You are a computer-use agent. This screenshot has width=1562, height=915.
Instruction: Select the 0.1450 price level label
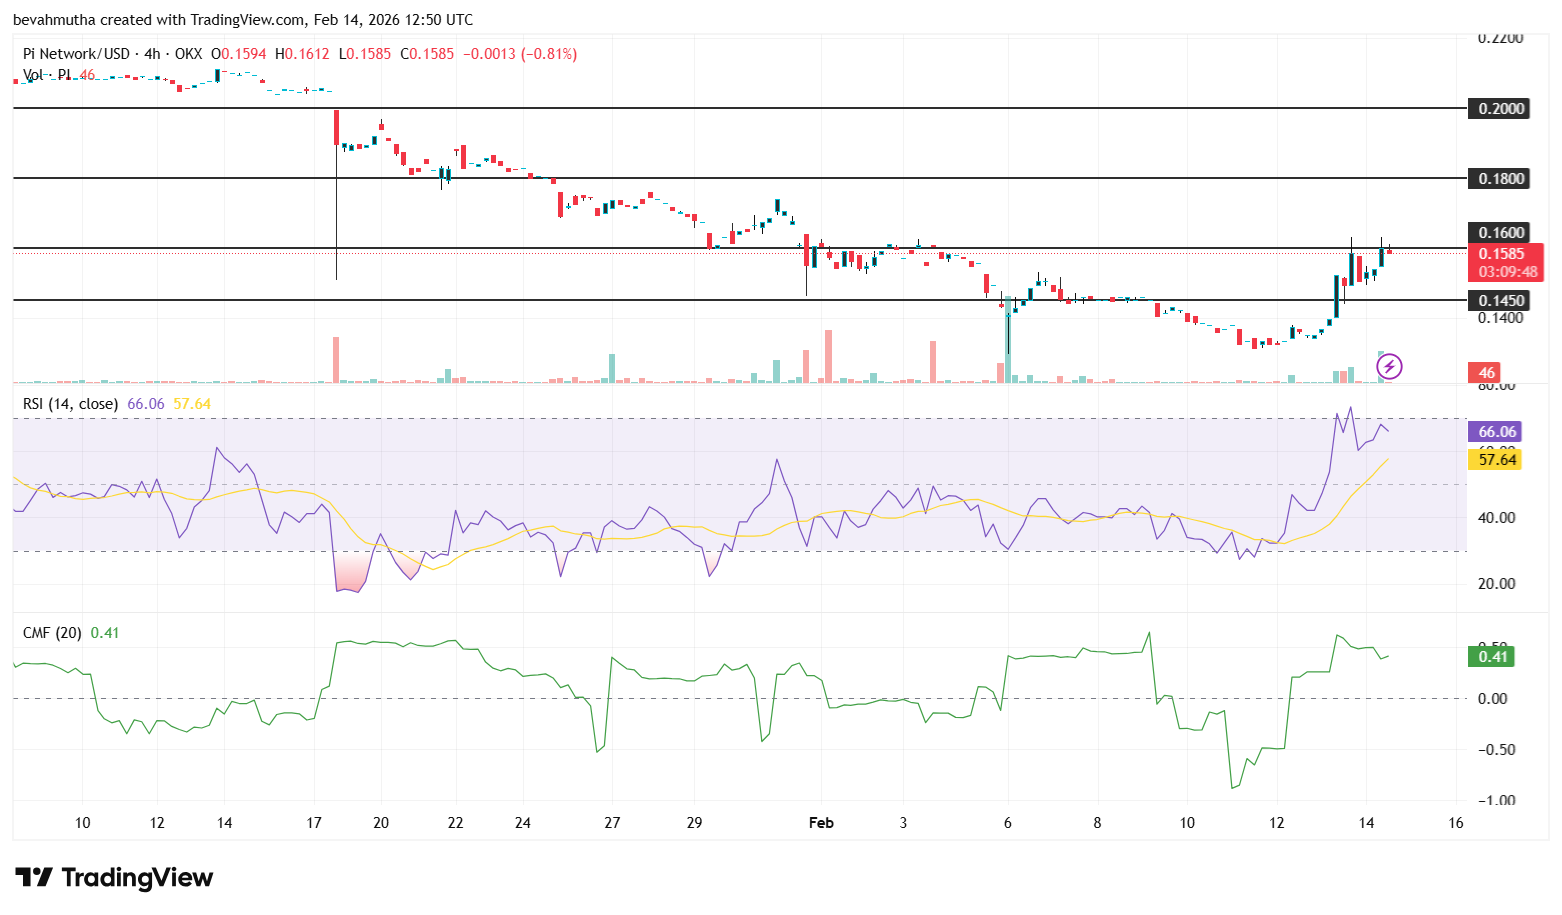click(x=1497, y=300)
